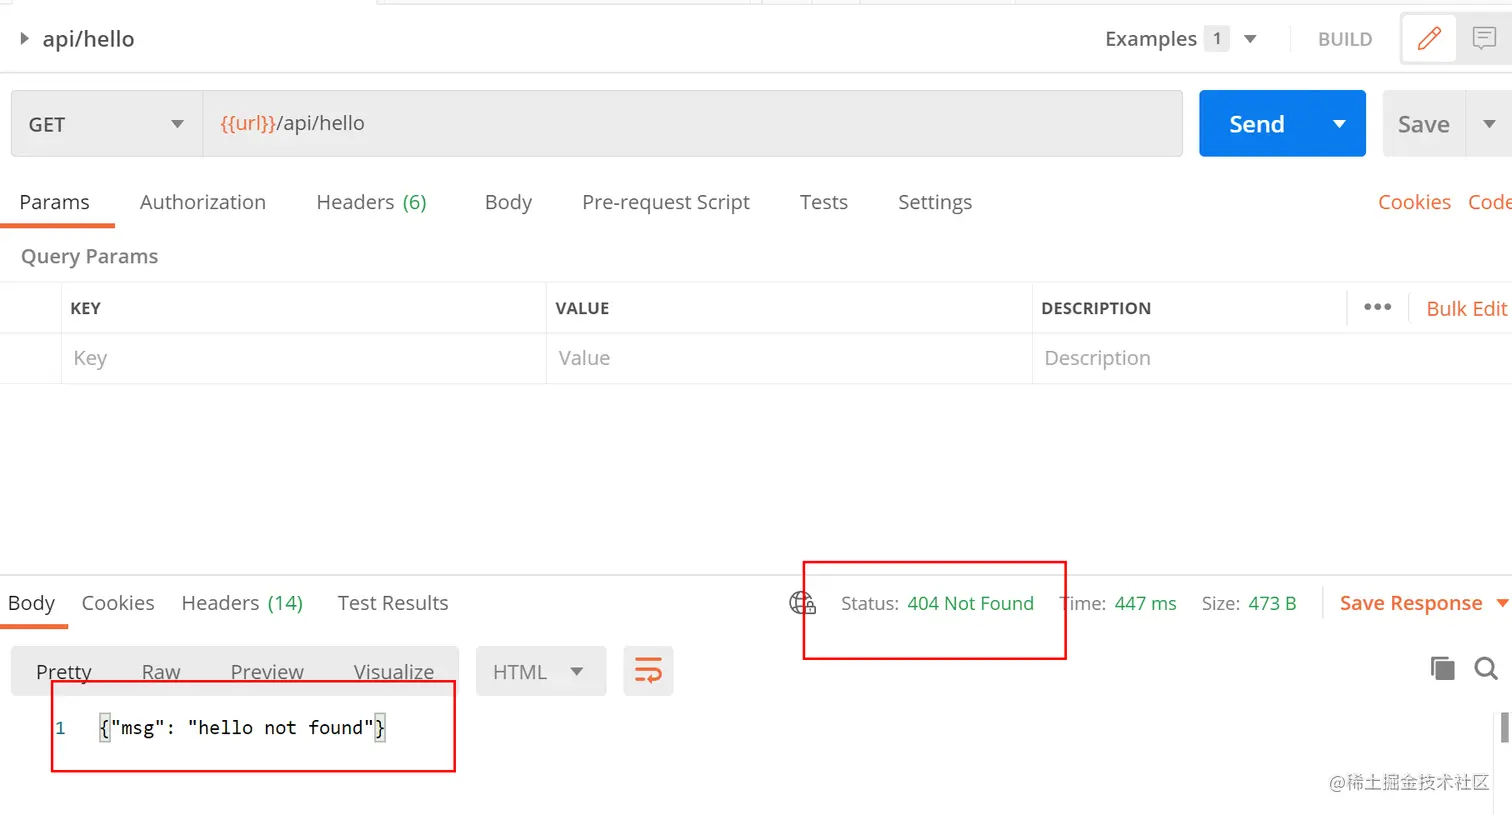Click the 447 ms response time
The width and height of the screenshot is (1512, 815).
point(1145,603)
